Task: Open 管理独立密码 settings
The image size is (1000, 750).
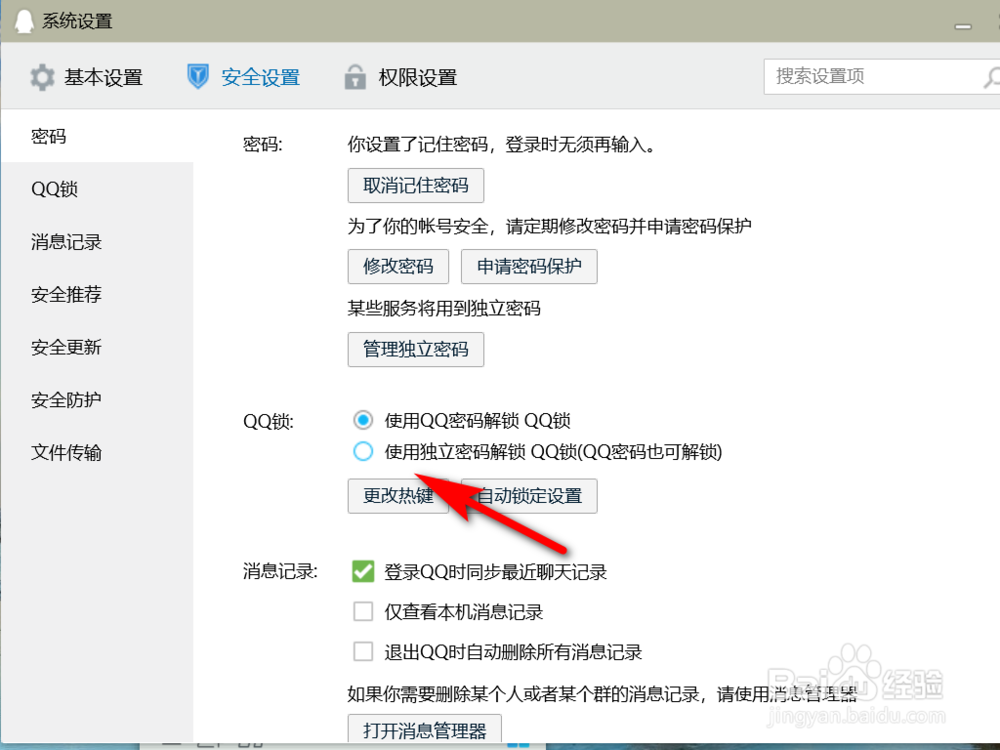Action: [415, 349]
